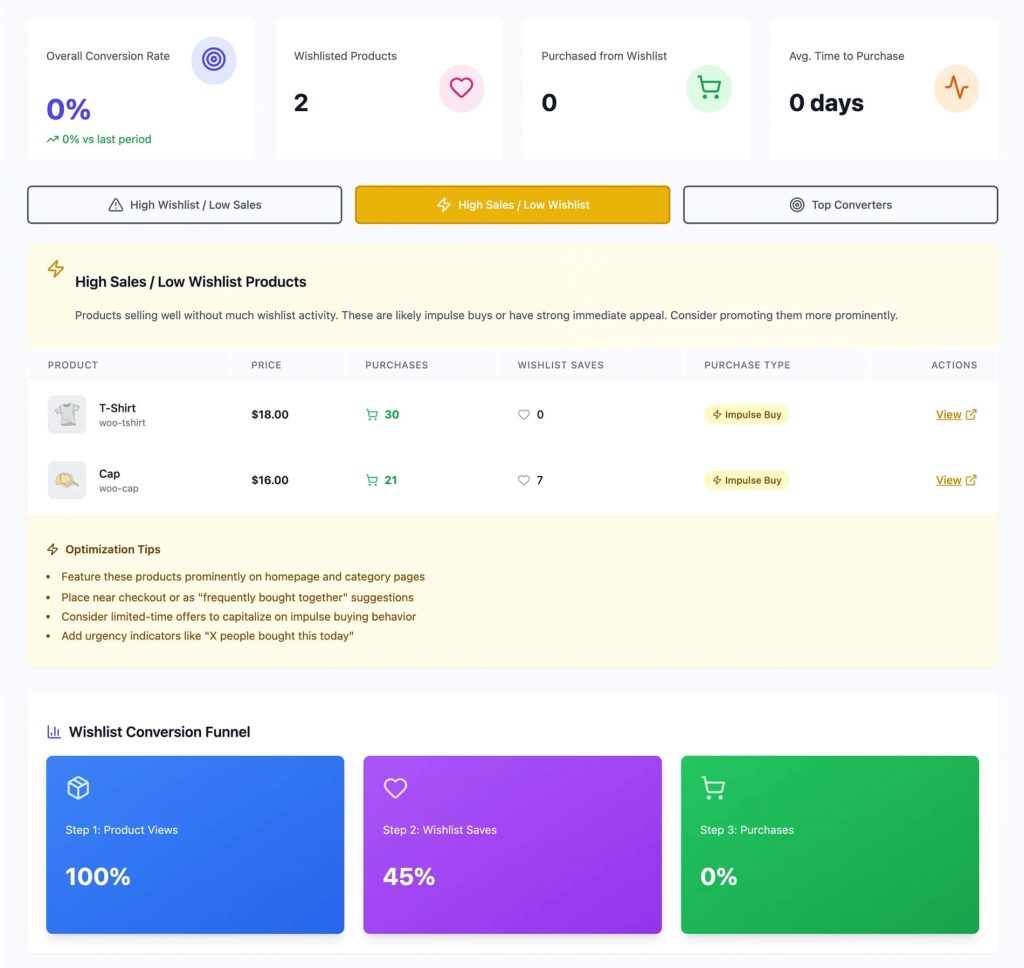Open the Top Converters tab
Image resolution: width=1024 pixels, height=968 pixels.
(839, 204)
